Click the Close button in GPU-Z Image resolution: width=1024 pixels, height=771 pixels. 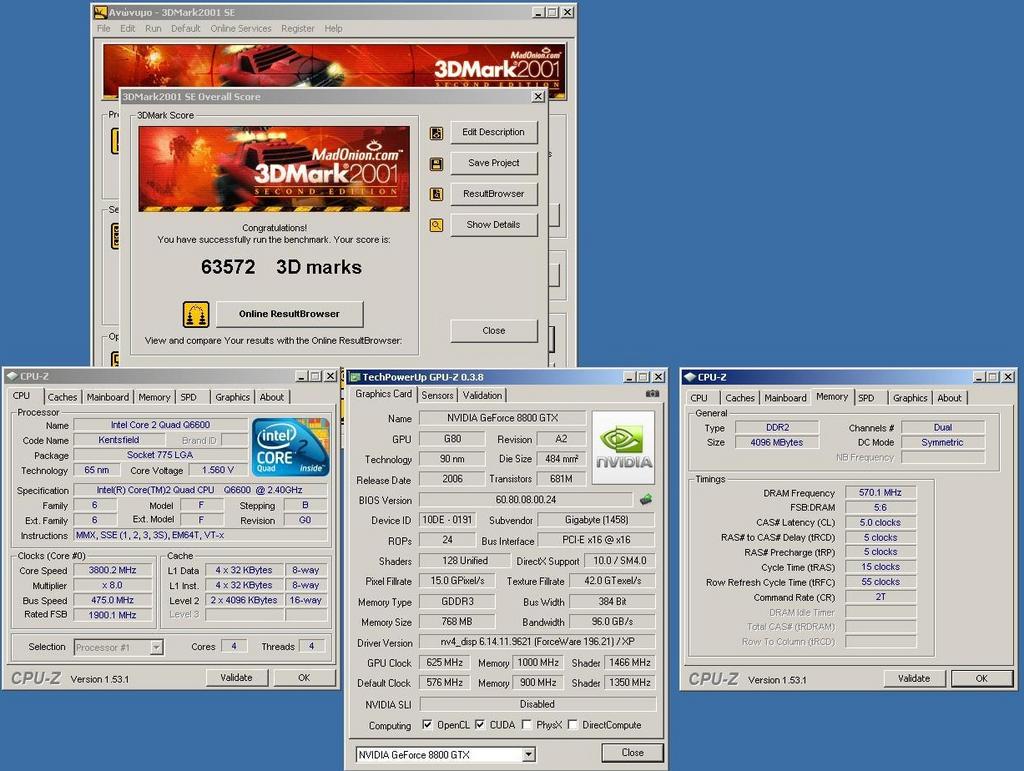(x=632, y=753)
